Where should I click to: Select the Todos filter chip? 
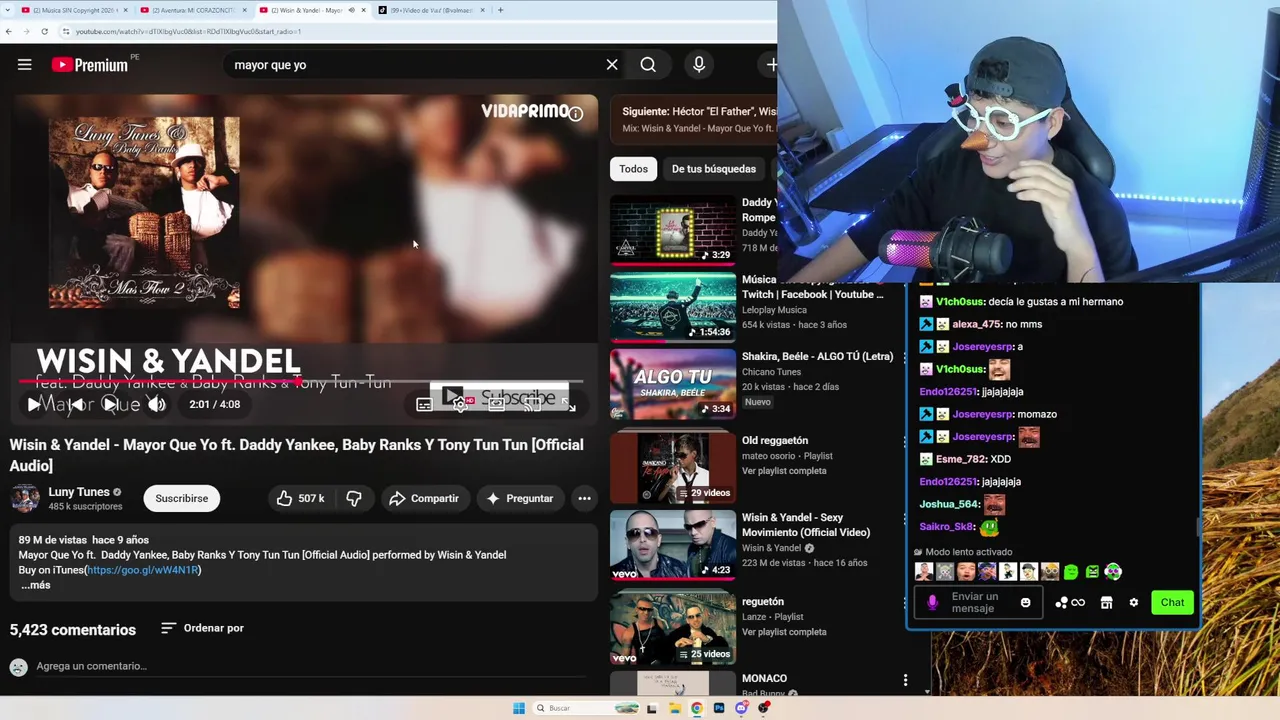633,169
